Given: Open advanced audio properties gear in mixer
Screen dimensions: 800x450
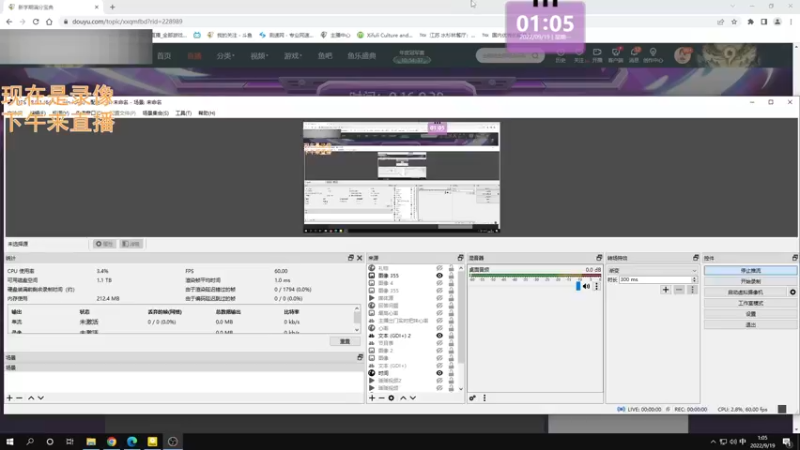Looking at the screenshot, I should pos(472,398).
